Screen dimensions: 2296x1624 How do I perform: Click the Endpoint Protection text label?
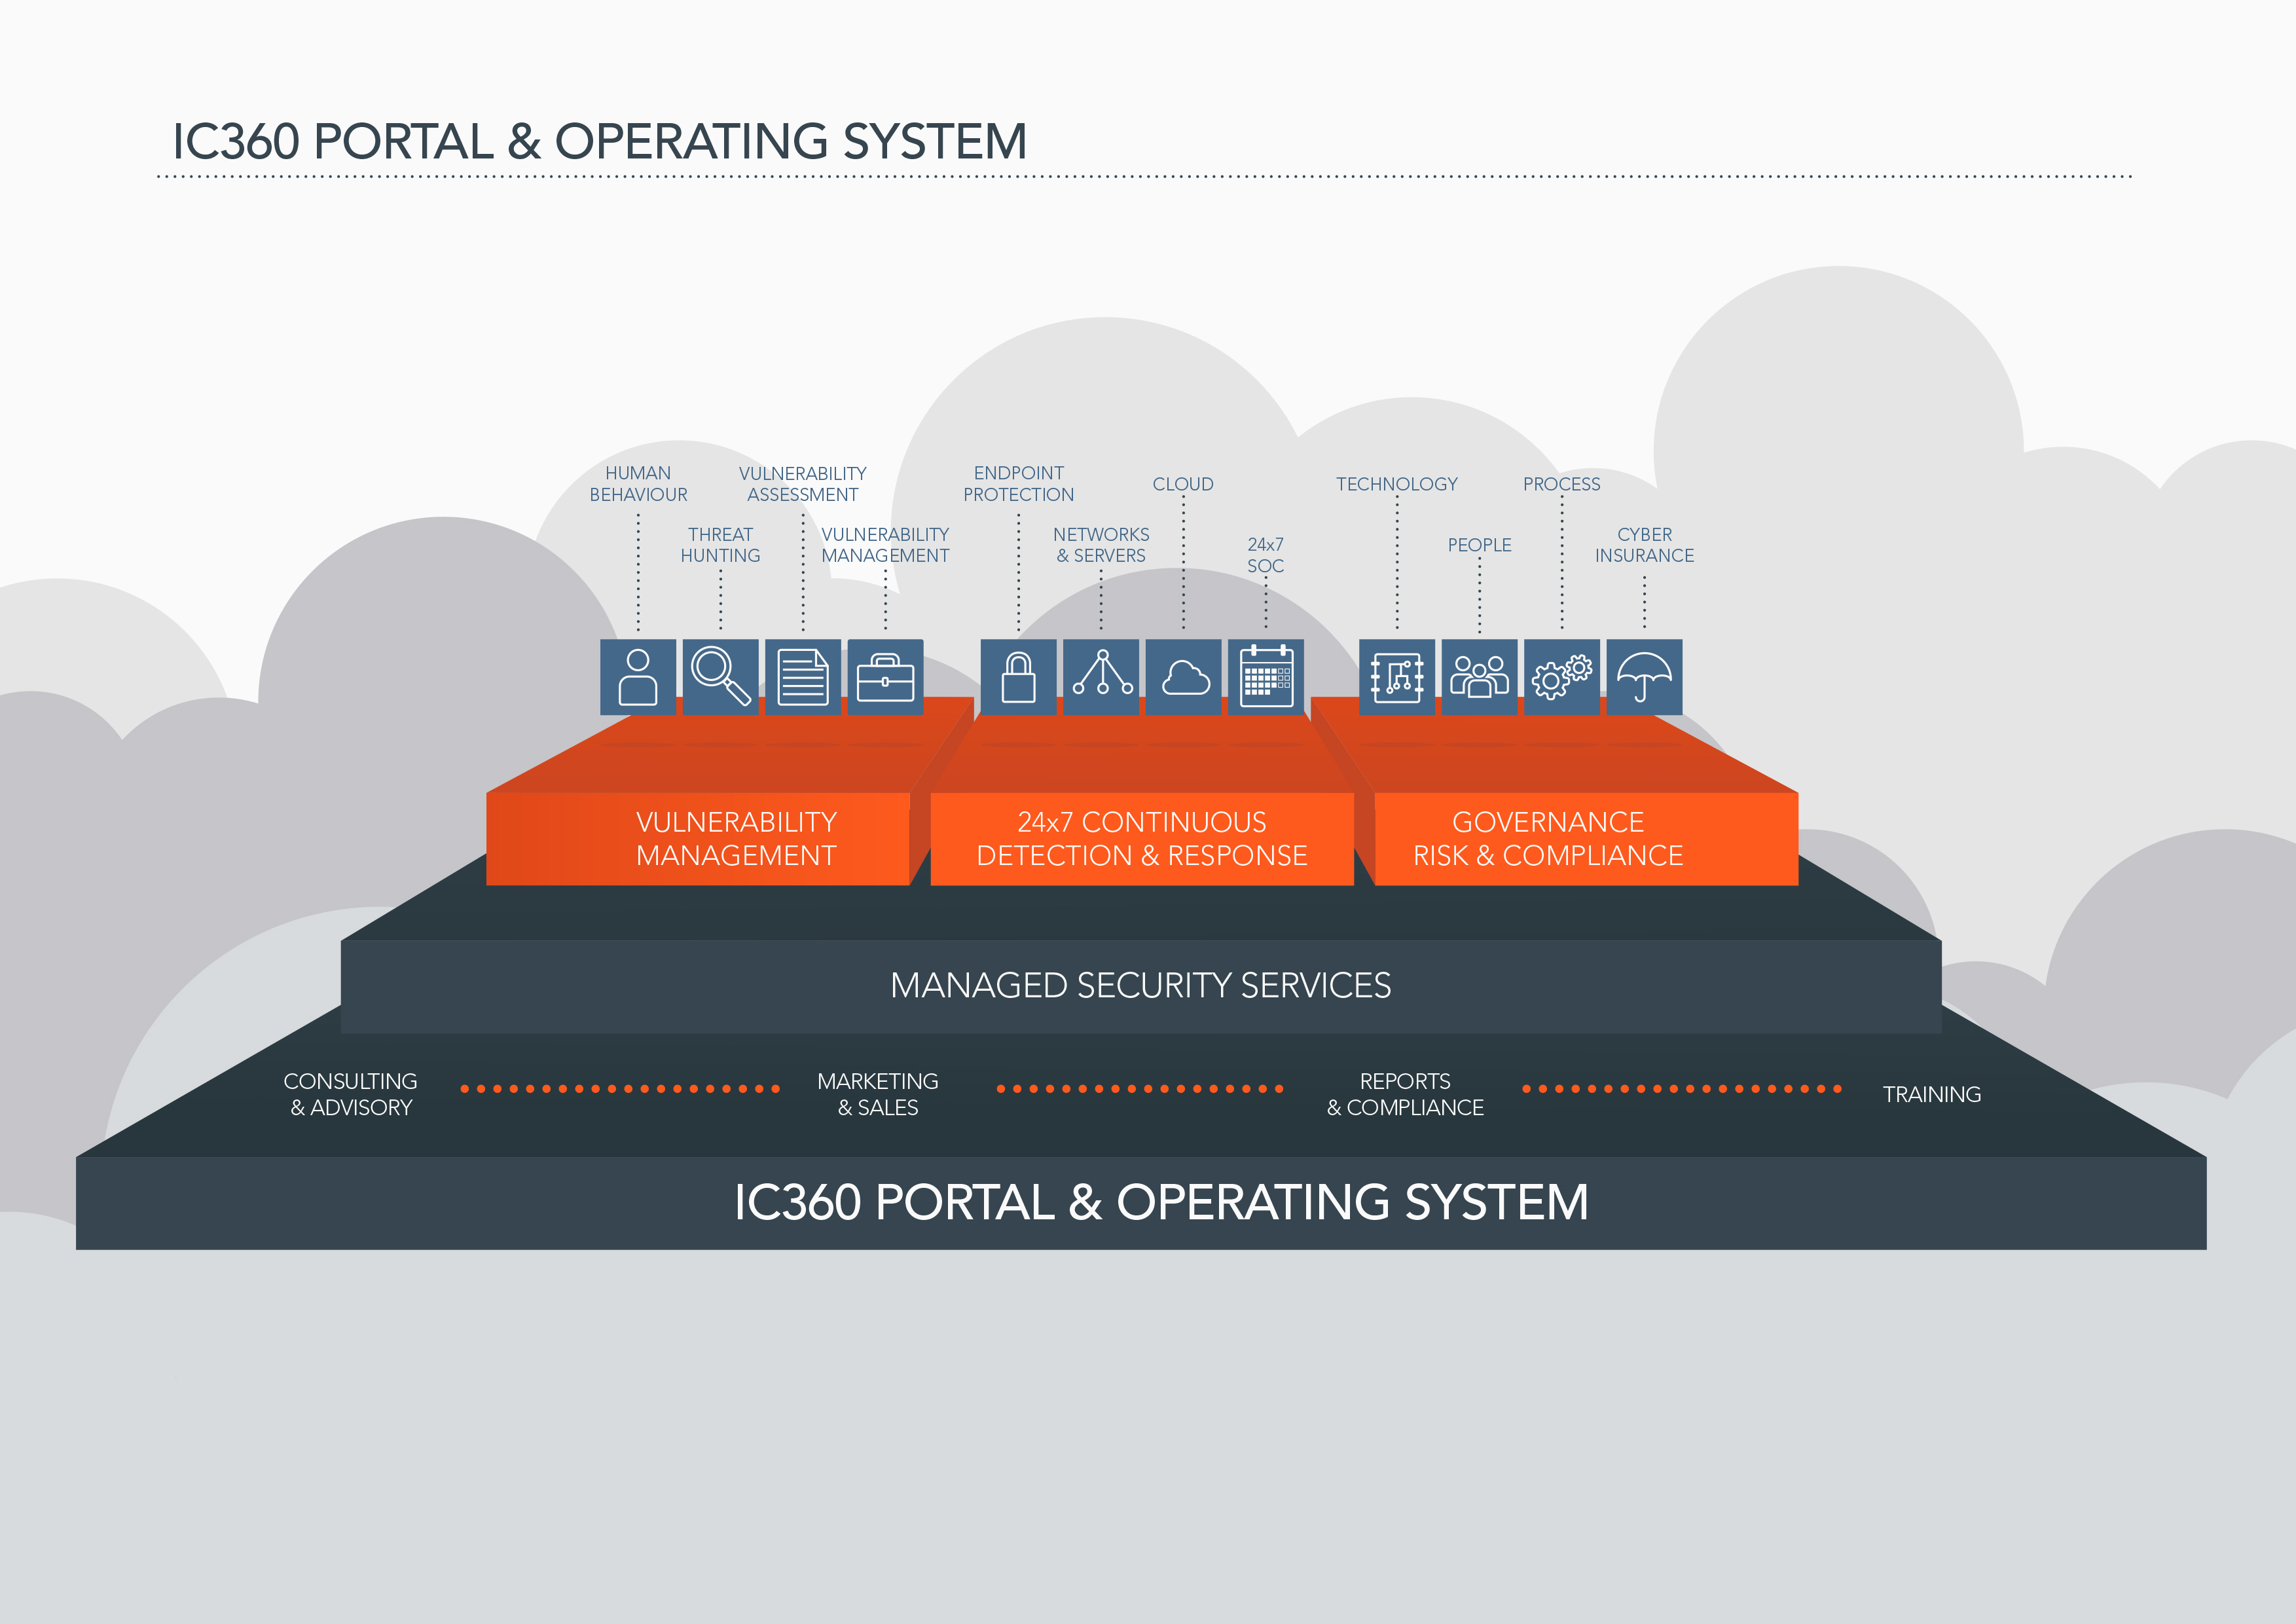point(1018,484)
